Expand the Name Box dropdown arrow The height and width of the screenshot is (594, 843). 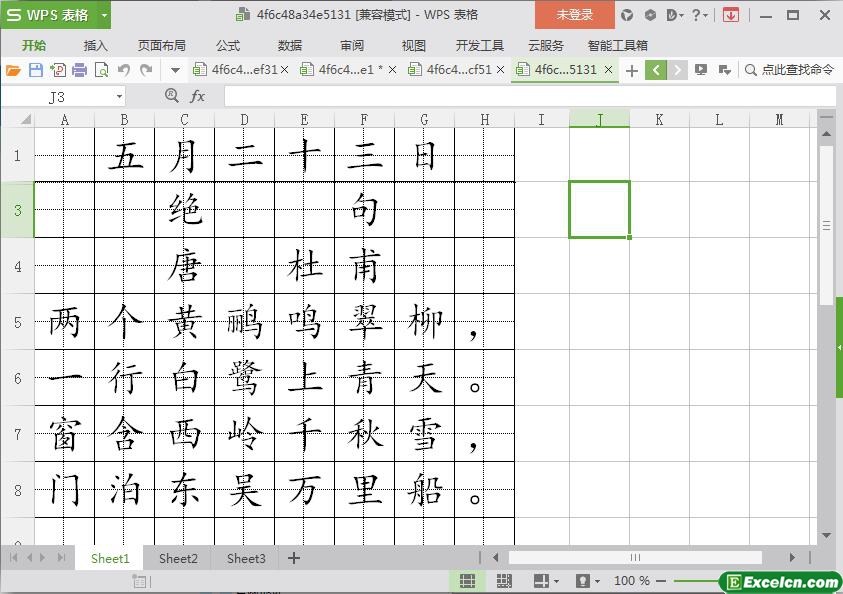coord(119,97)
